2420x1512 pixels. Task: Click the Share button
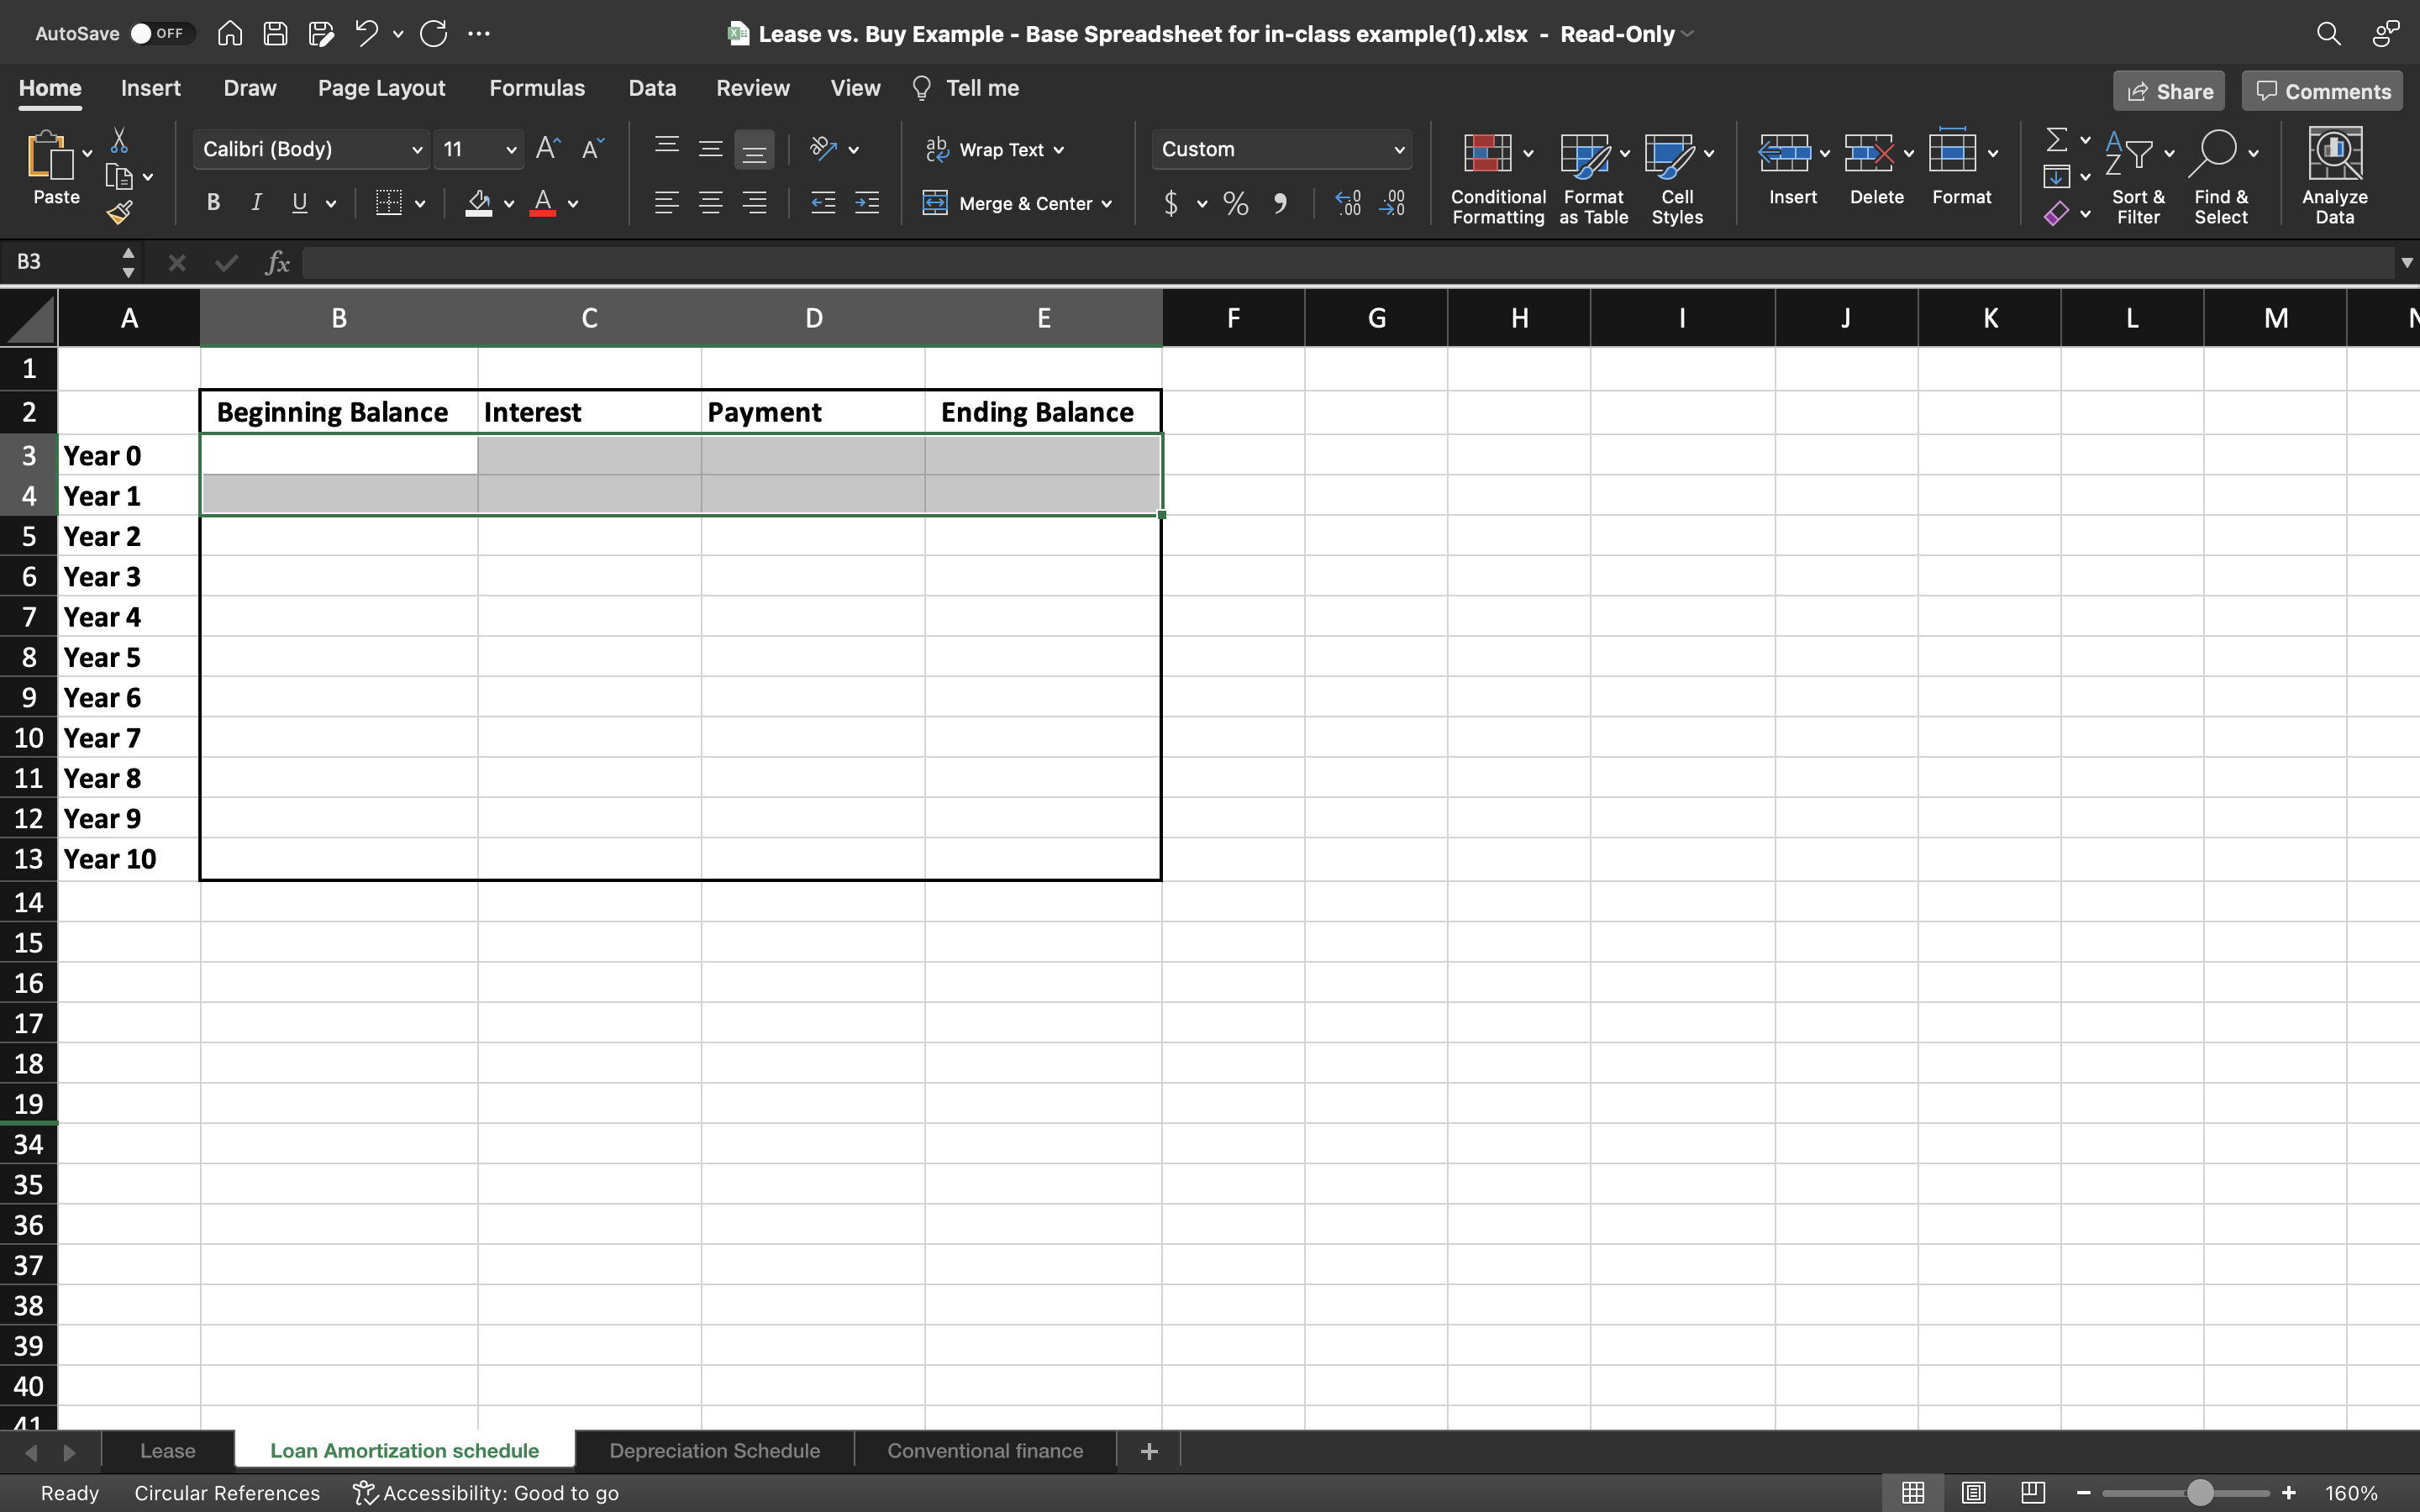click(2168, 91)
